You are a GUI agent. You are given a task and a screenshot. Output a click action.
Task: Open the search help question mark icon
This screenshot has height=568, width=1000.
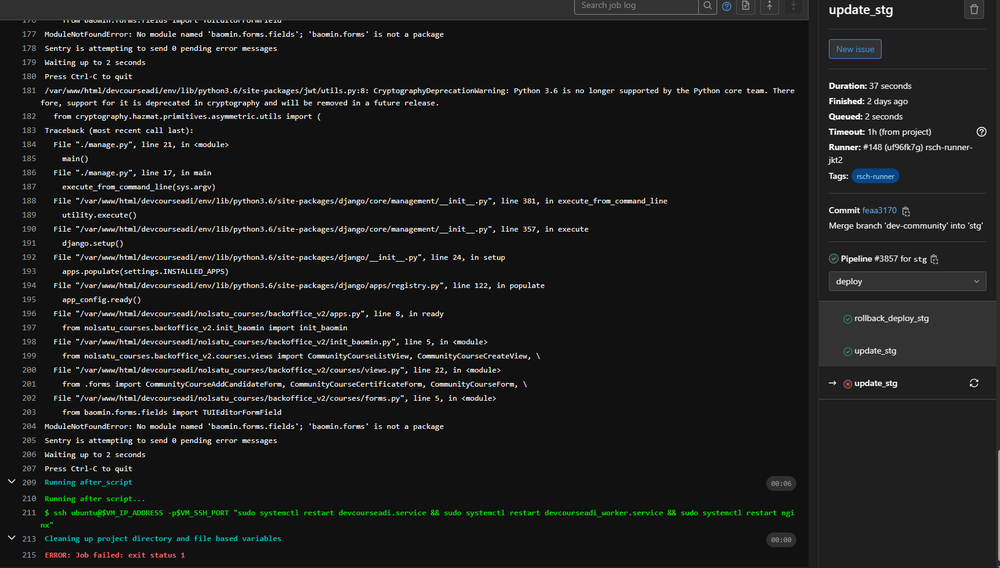726,6
